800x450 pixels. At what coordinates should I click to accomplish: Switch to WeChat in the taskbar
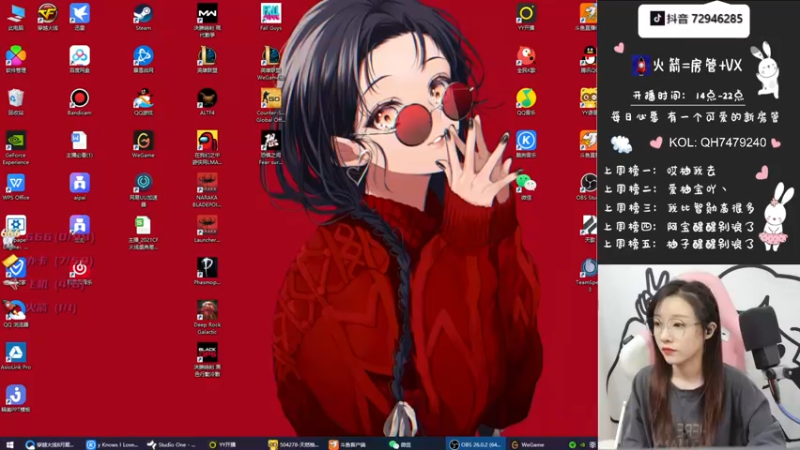(x=401, y=444)
